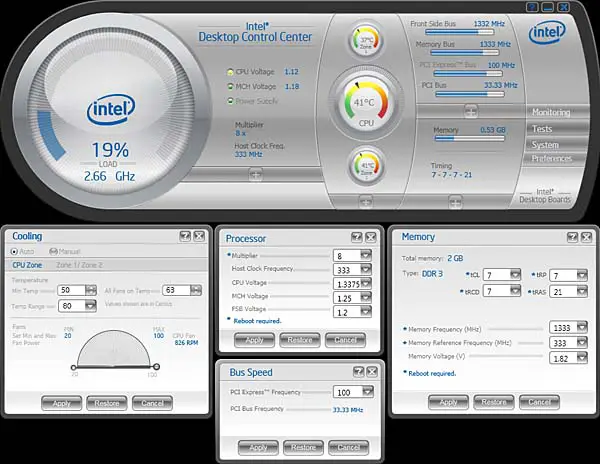Close the Memory panel

(587, 237)
